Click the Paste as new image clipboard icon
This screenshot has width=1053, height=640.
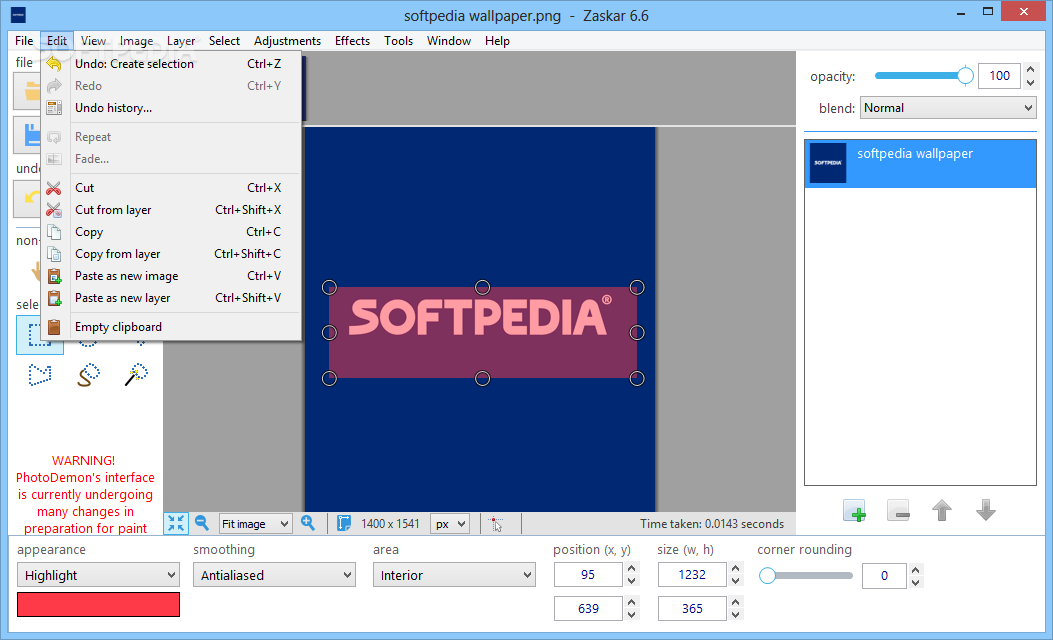pyautogui.click(x=54, y=276)
